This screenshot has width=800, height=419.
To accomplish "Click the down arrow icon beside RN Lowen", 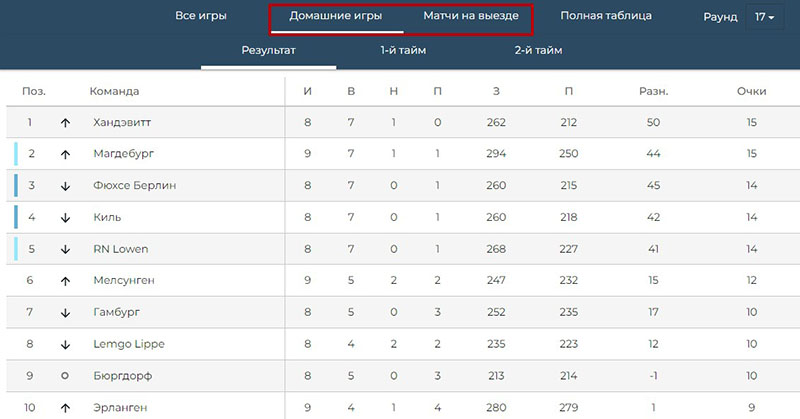I will click(65, 250).
